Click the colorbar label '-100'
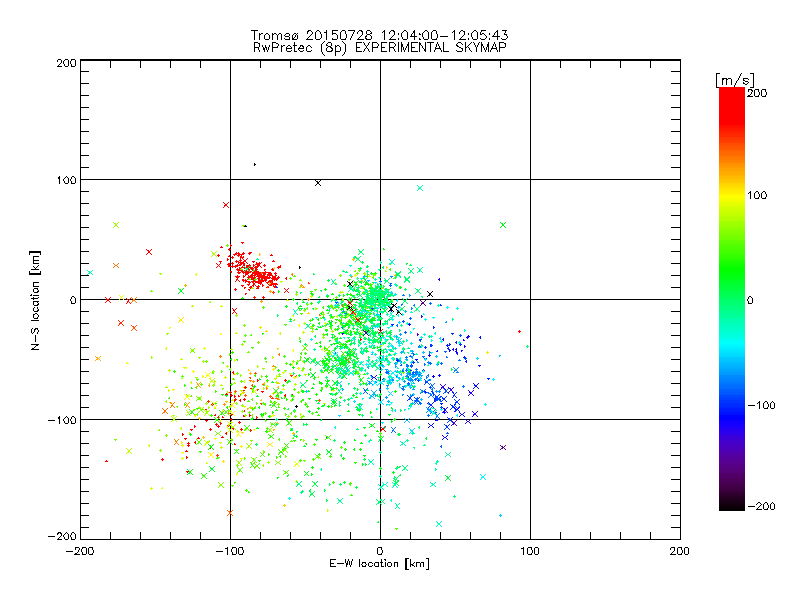Screen dimensions: 800x600 coord(761,405)
